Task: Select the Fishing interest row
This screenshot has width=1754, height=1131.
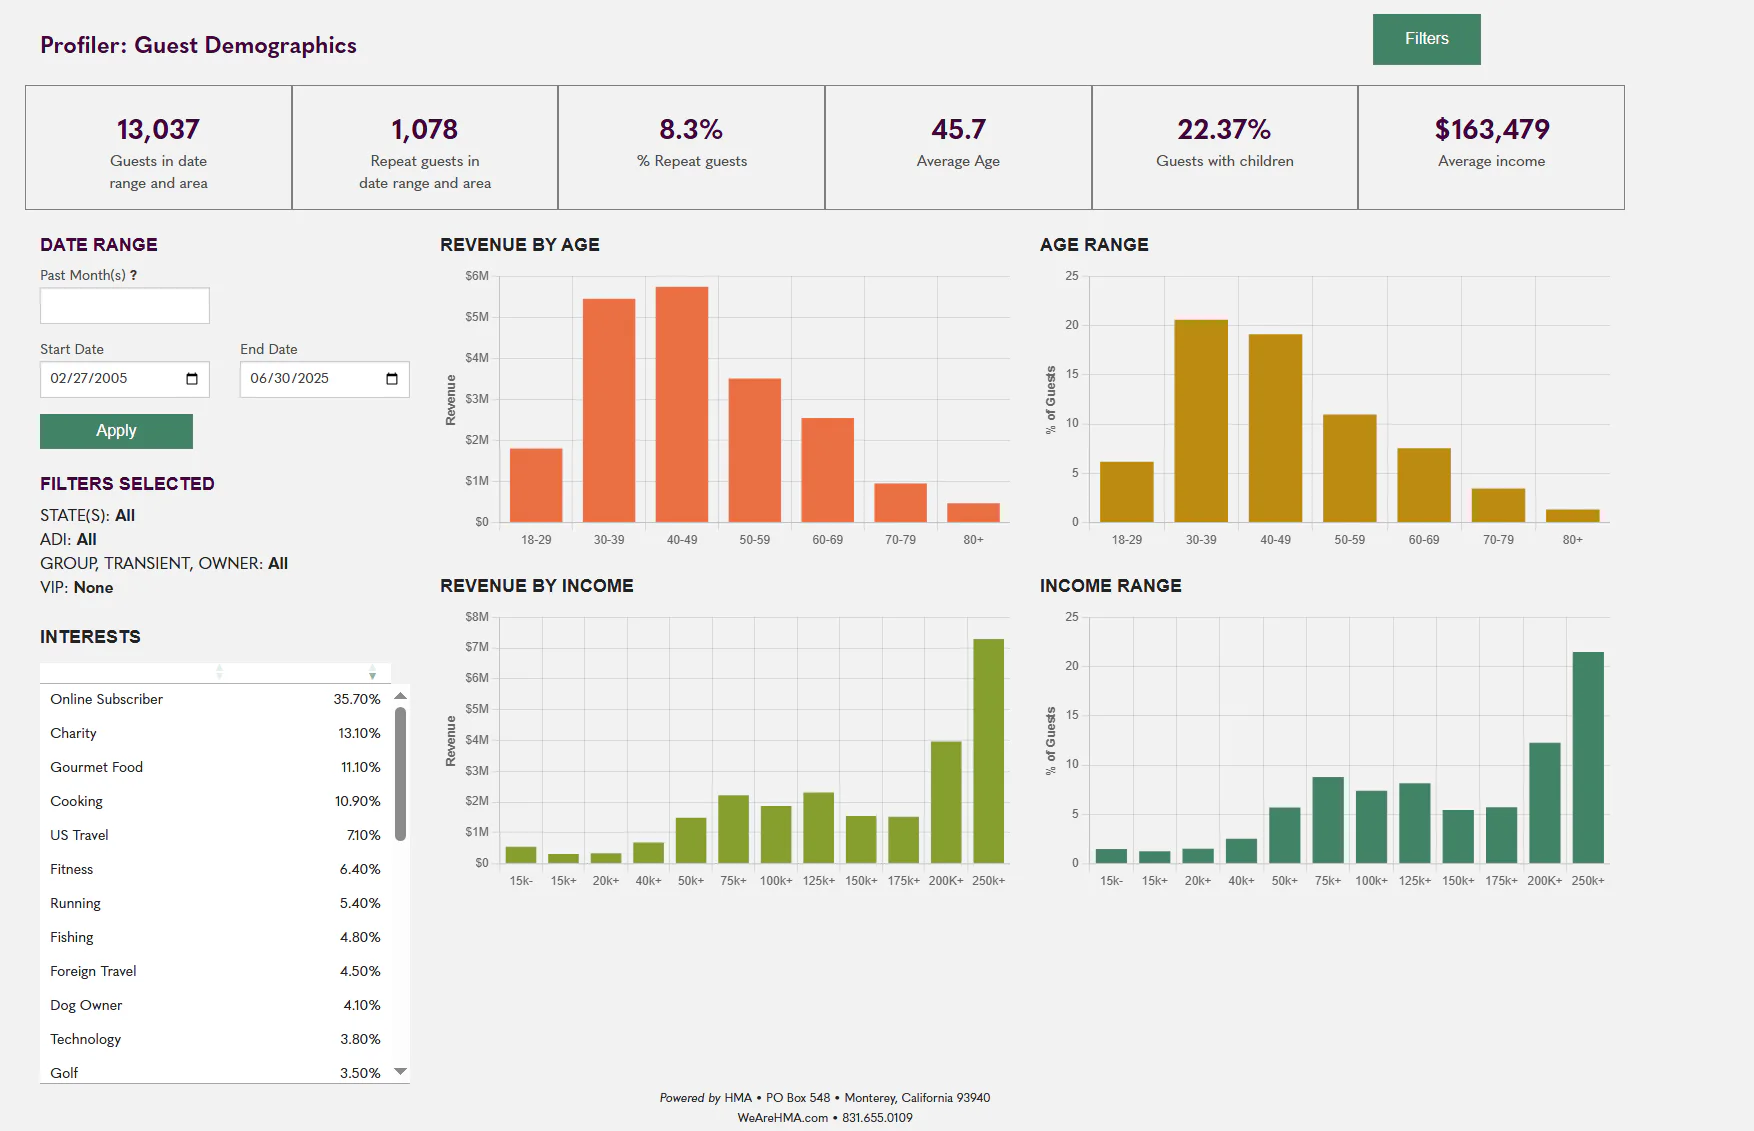Action: [x=215, y=937]
